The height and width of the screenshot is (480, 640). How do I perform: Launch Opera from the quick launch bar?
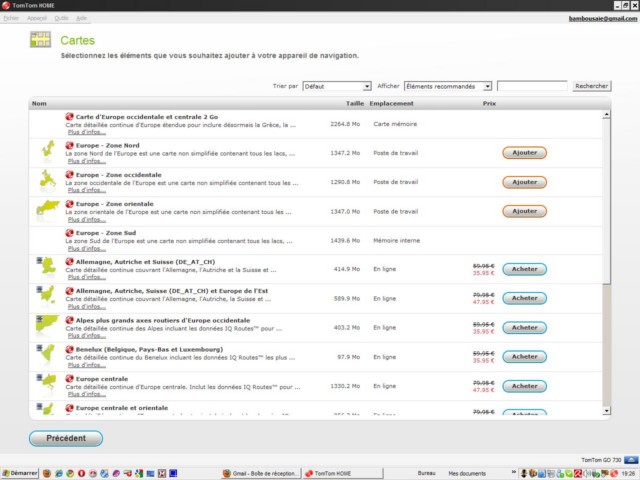82,473
